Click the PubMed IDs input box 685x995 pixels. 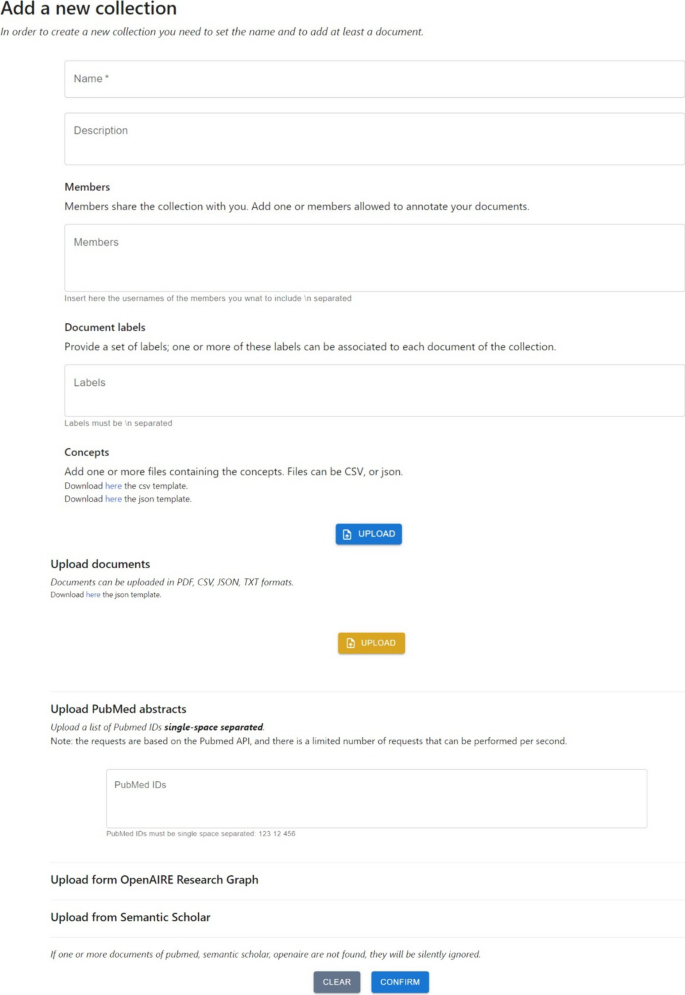(376, 798)
